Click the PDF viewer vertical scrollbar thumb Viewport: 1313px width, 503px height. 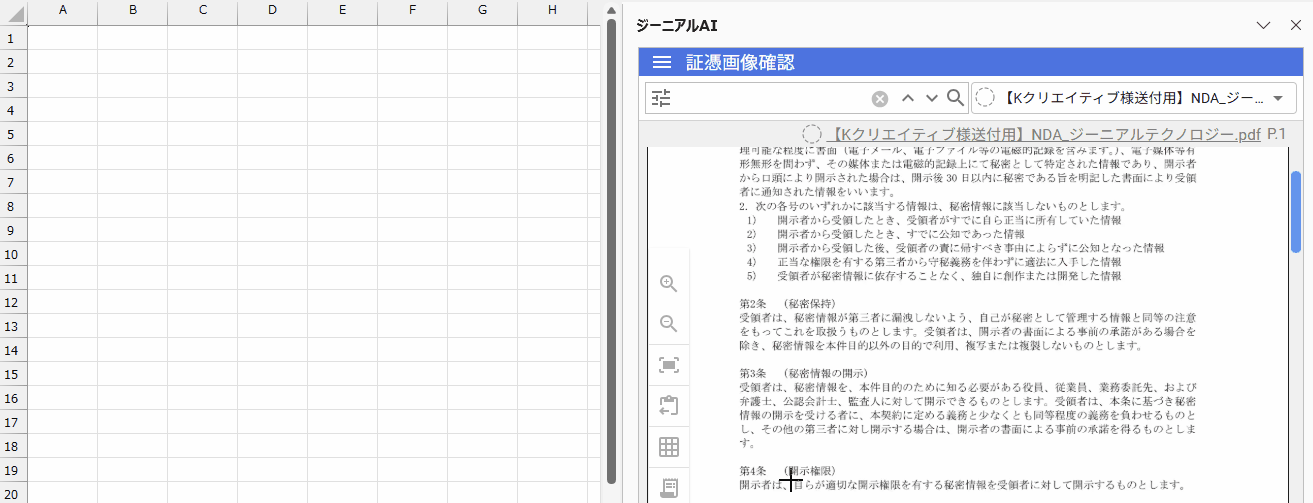point(1296,210)
